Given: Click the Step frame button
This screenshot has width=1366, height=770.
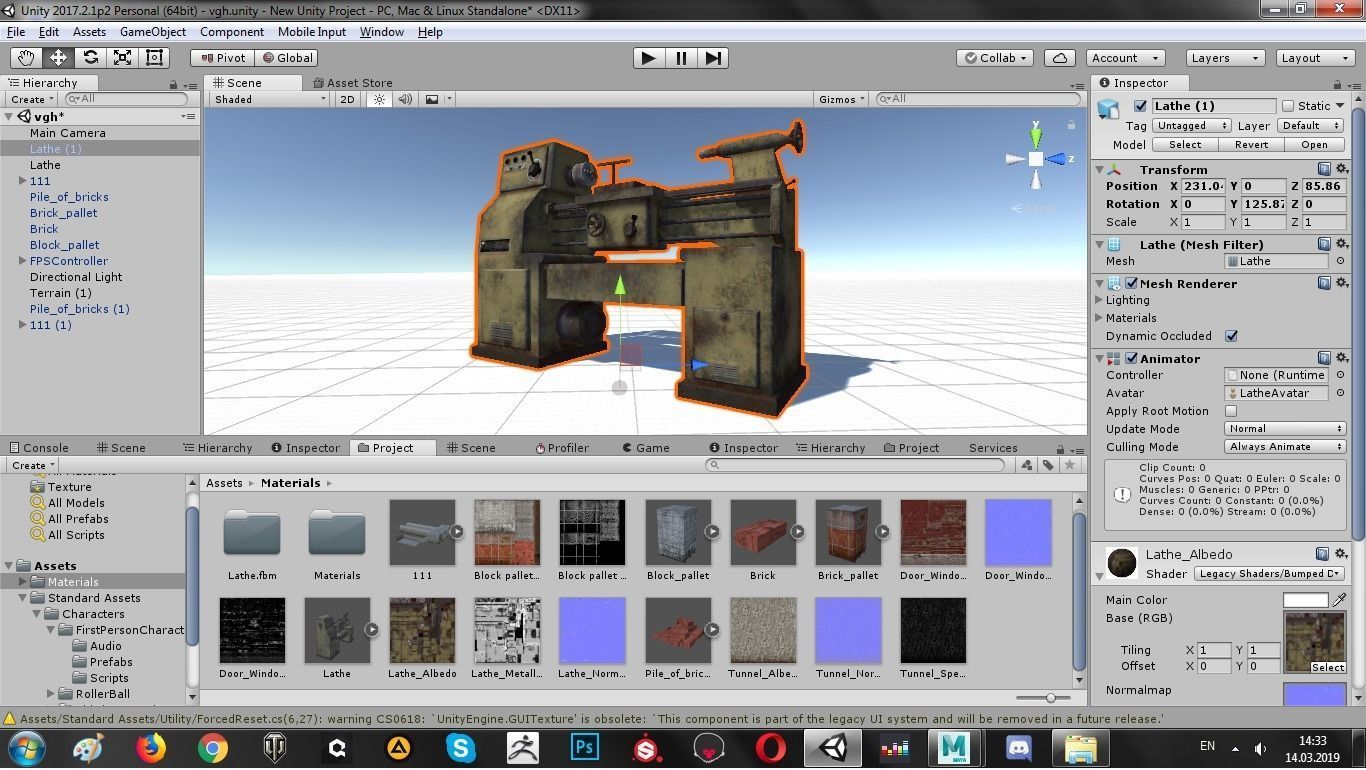Looking at the screenshot, I should (713, 58).
